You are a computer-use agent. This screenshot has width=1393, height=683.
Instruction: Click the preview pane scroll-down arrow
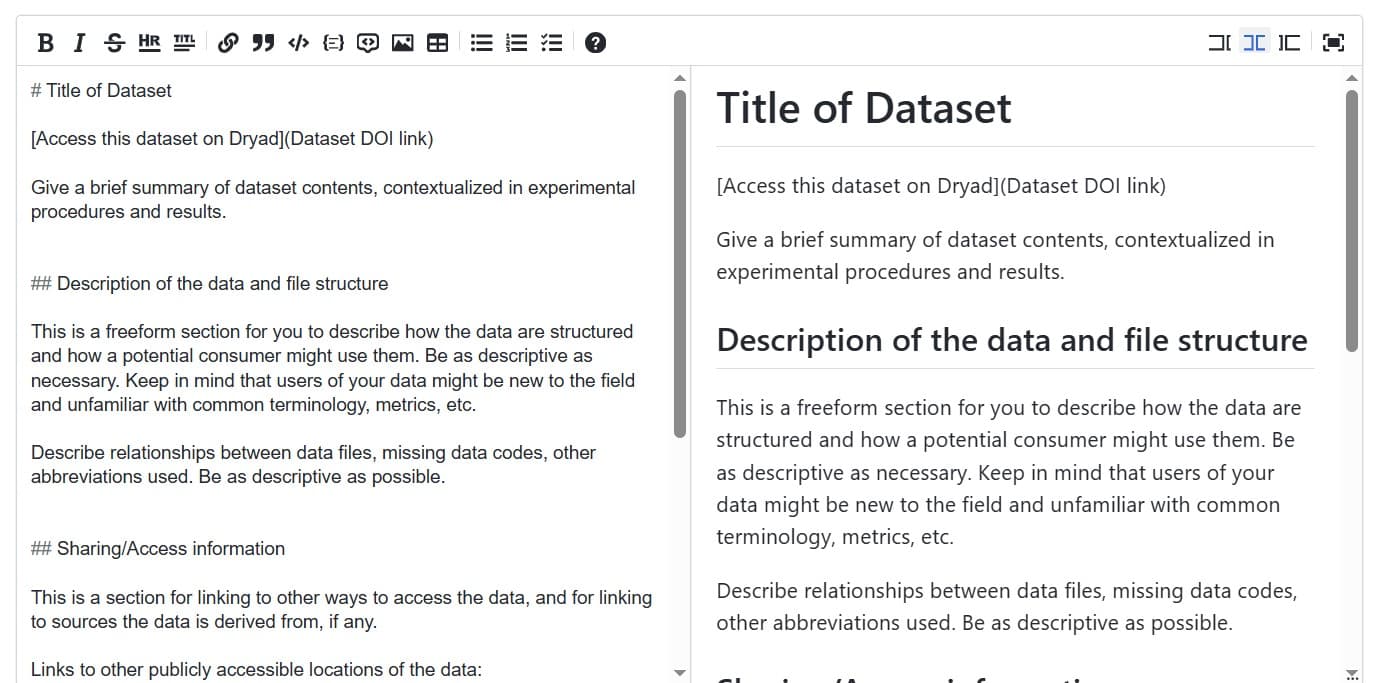[x=1352, y=673]
